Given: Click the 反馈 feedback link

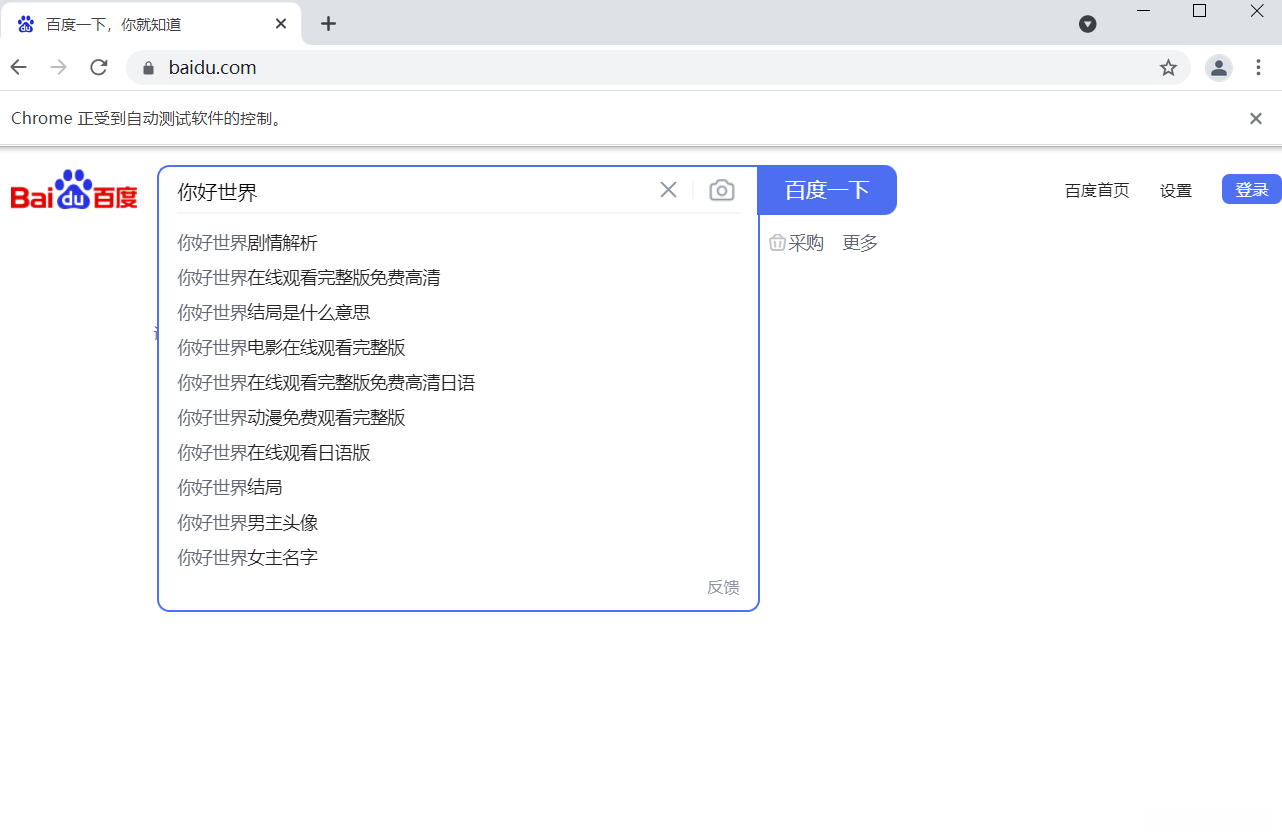Looking at the screenshot, I should pyautogui.click(x=723, y=587).
